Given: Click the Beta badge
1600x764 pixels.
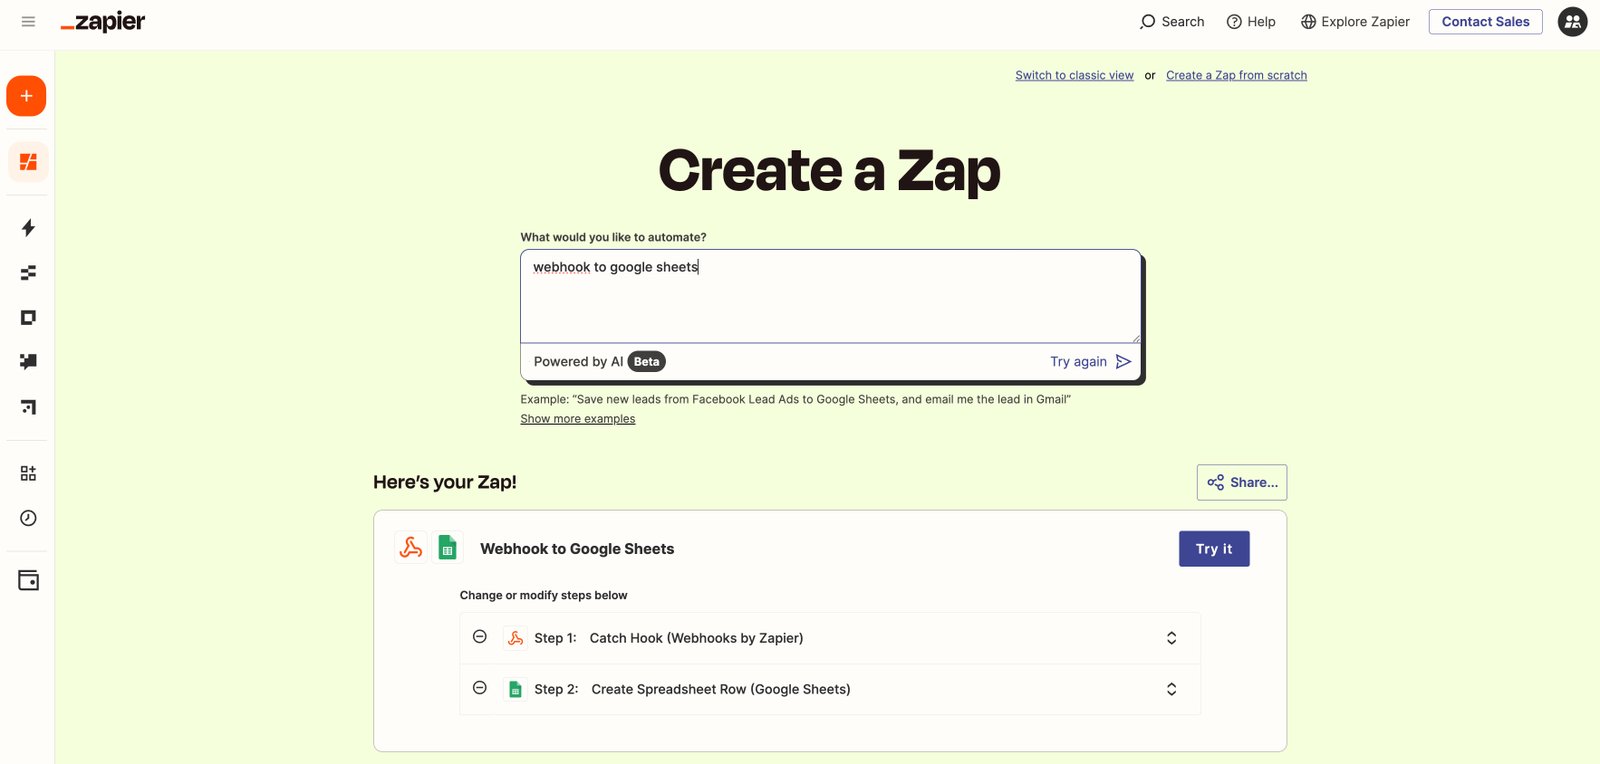Looking at the screenshot, I should [x=646, y=362].
